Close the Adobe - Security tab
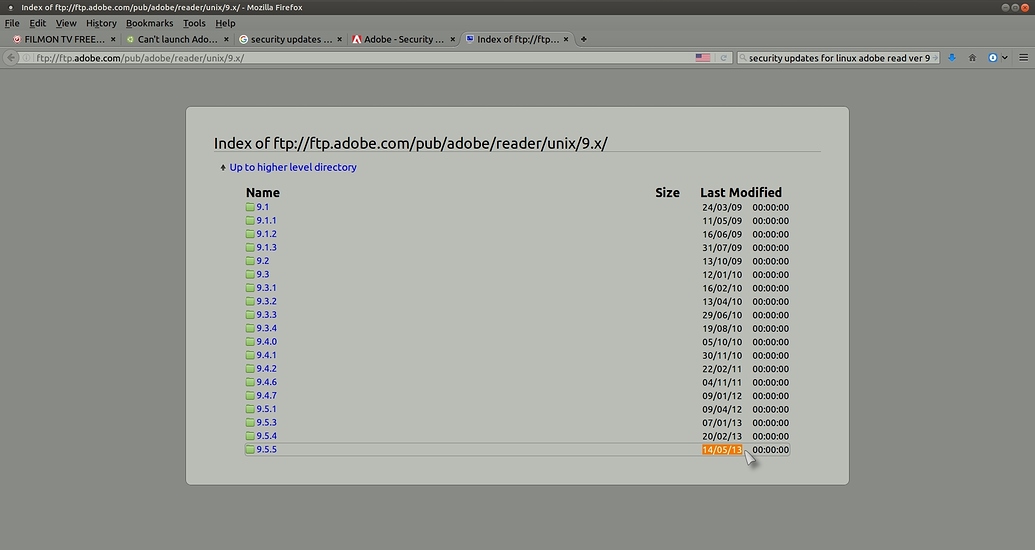Image resolution: width=1035 pixels, height=550 pixels. [x=452, y=40]
